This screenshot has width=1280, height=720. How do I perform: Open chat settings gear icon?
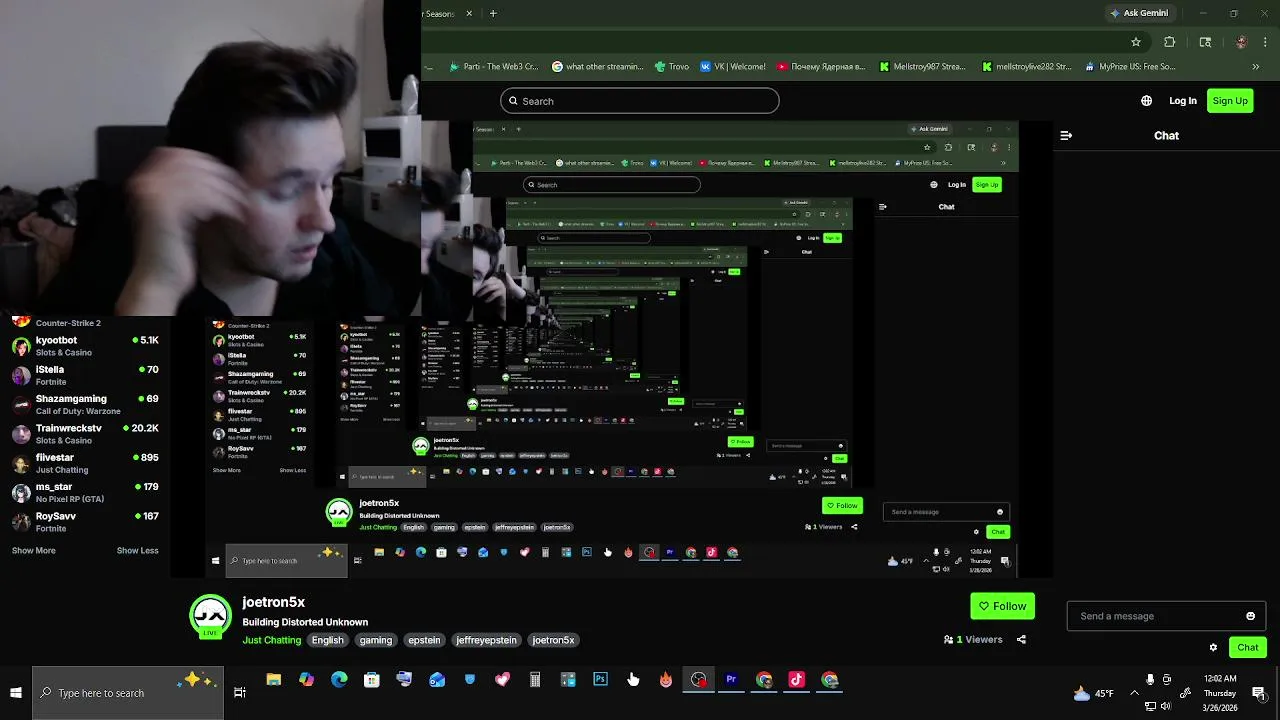[1213, 647]
